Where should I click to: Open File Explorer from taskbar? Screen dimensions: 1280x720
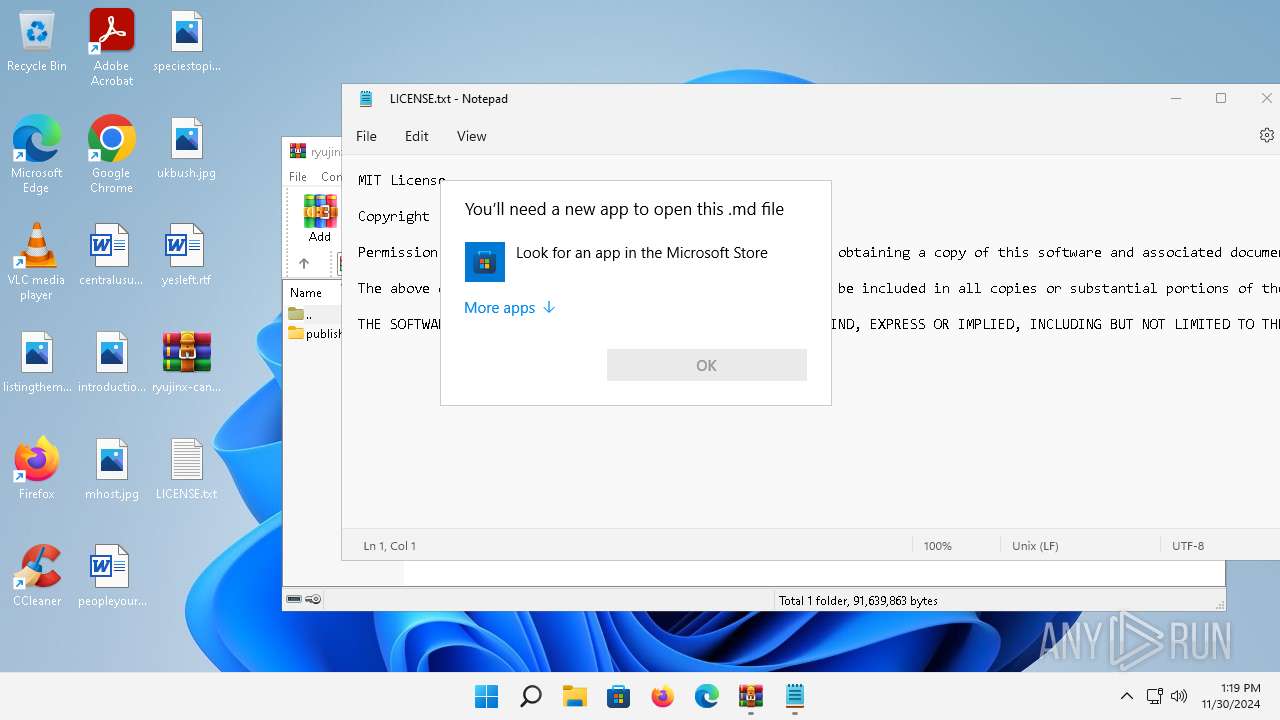click(x=575, y=696)
